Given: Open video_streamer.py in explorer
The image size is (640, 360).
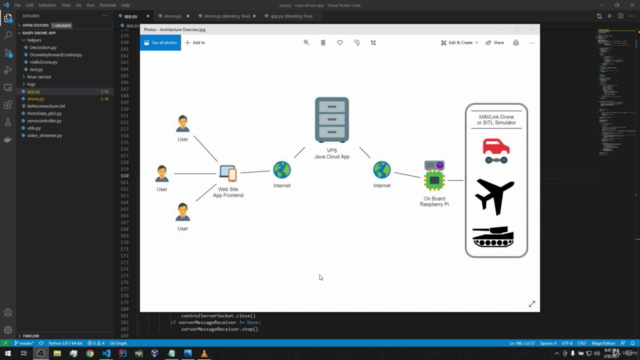Looking at the screenshot, I should pos(44,136).
